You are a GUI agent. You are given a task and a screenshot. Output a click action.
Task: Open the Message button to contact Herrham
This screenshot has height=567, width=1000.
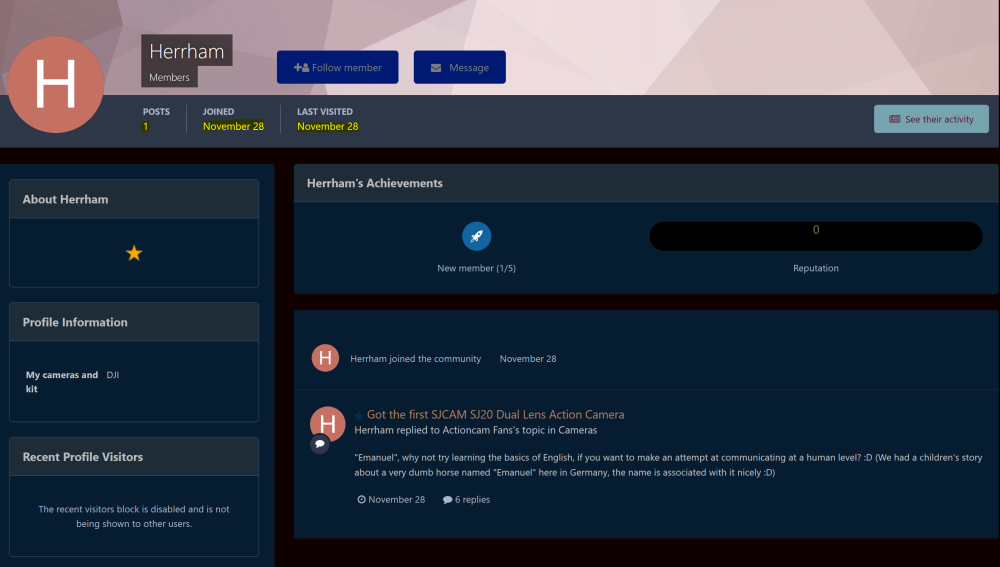459,68
